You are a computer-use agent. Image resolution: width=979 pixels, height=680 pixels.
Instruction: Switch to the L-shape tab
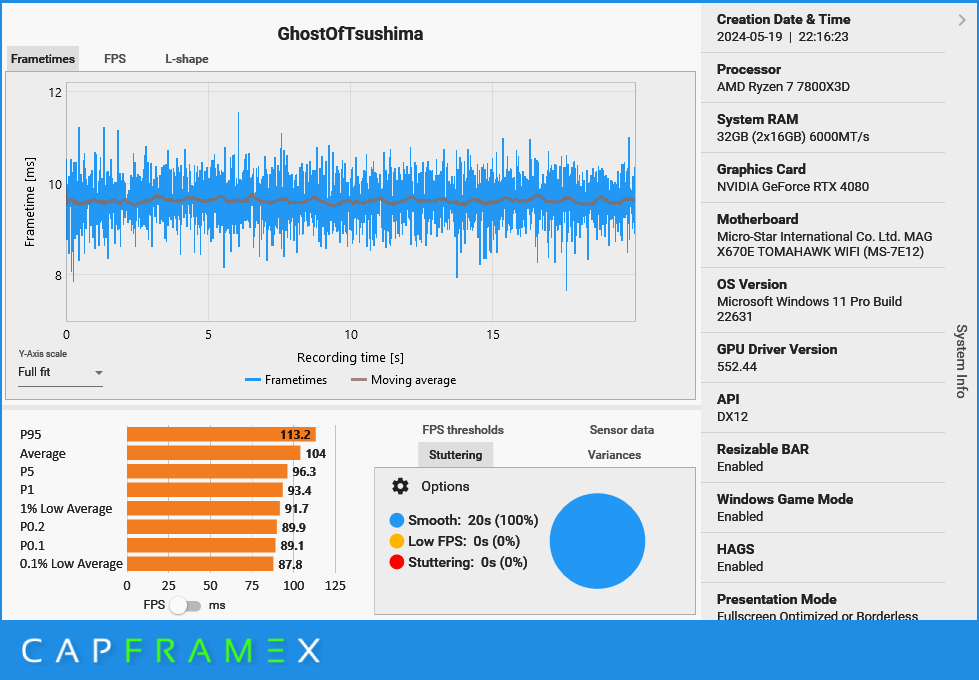(x=187, y=59)
